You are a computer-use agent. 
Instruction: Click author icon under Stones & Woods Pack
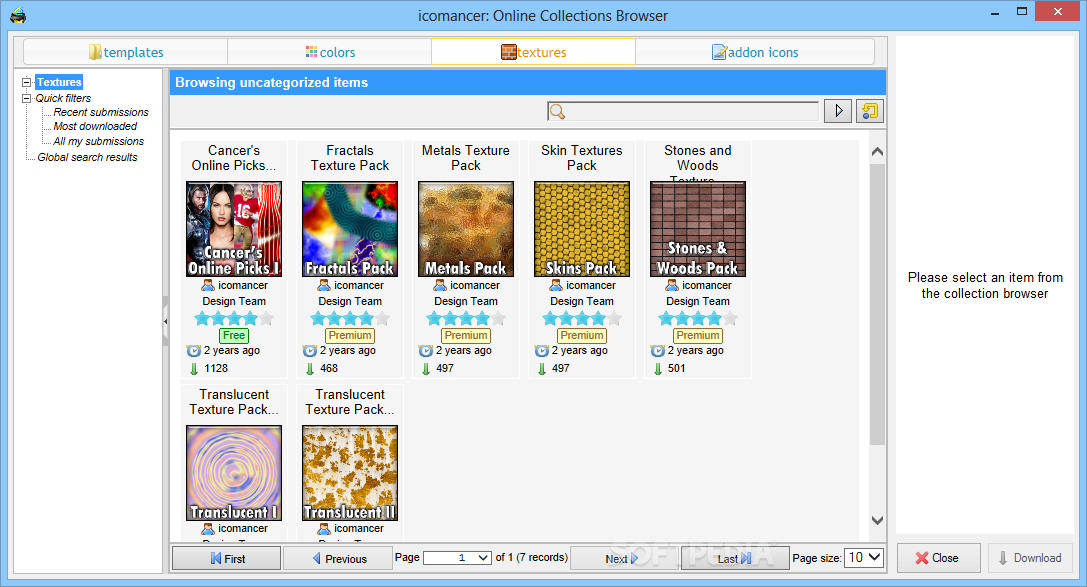coord(672,286)
